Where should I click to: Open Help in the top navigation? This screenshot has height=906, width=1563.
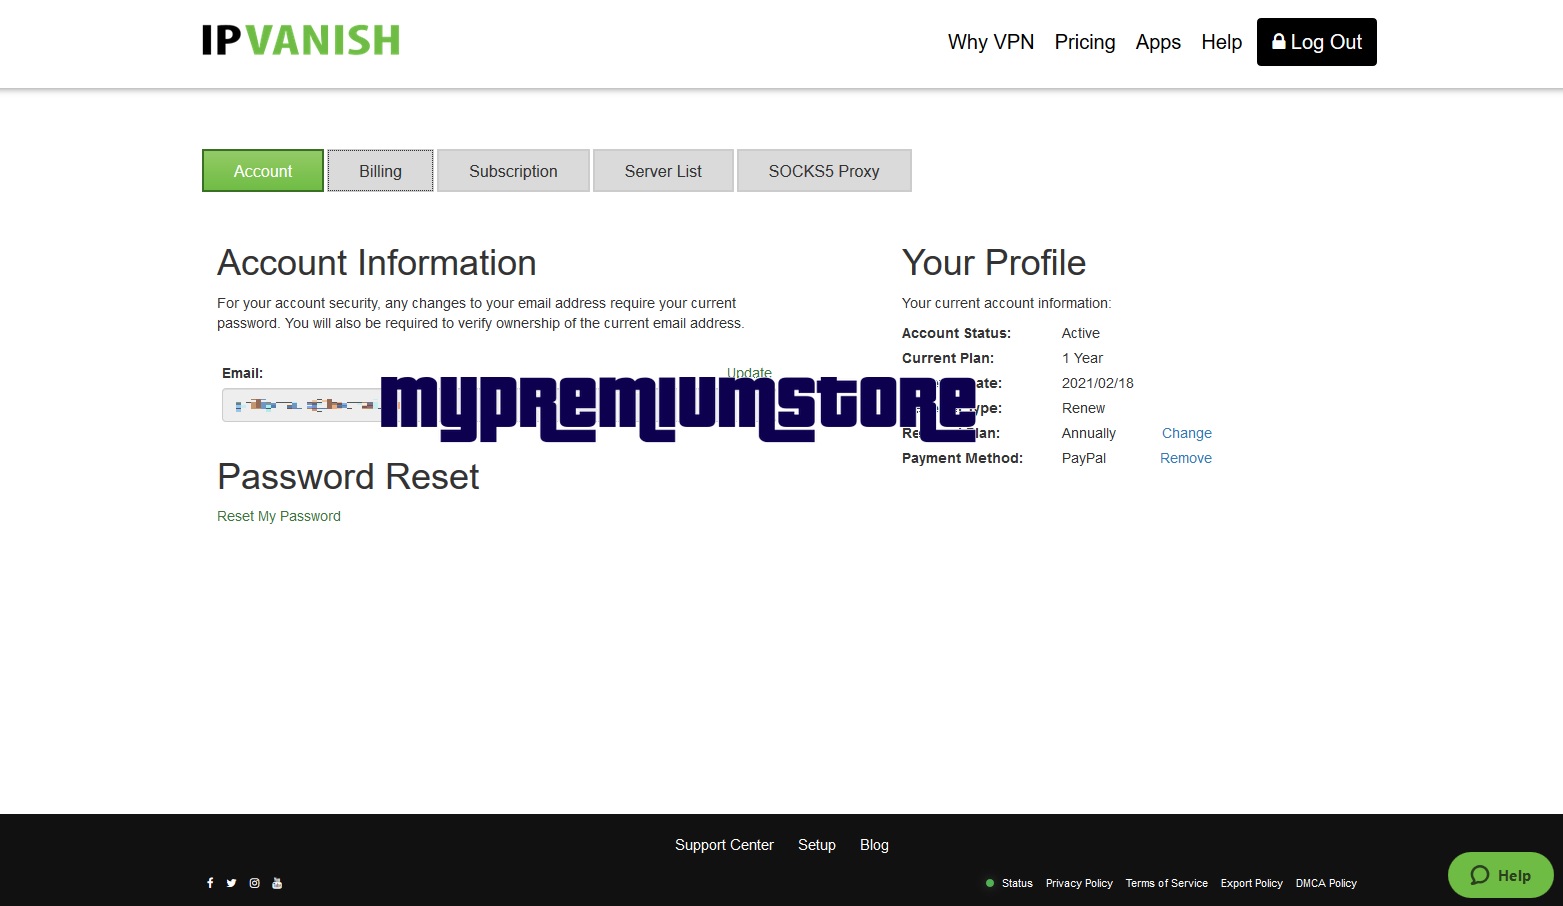pos(1221,42)
